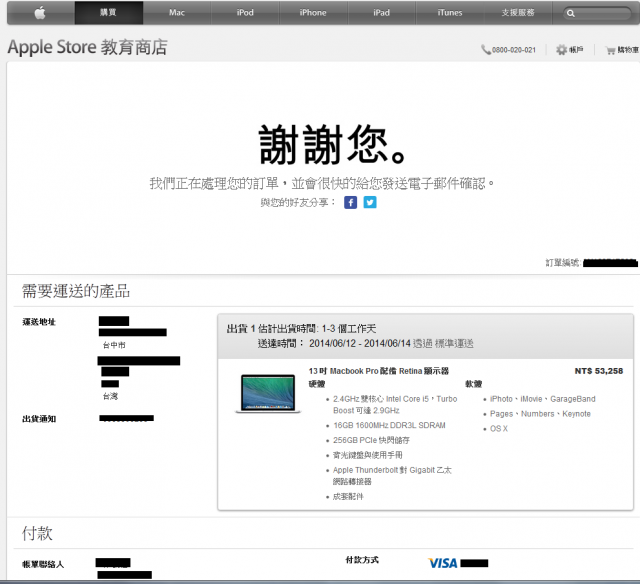The height and width of the screenshot is (584, 640).
Task: Click the phone number 0800-020-021
Action: pyautogui.click(x=513, y=50)
